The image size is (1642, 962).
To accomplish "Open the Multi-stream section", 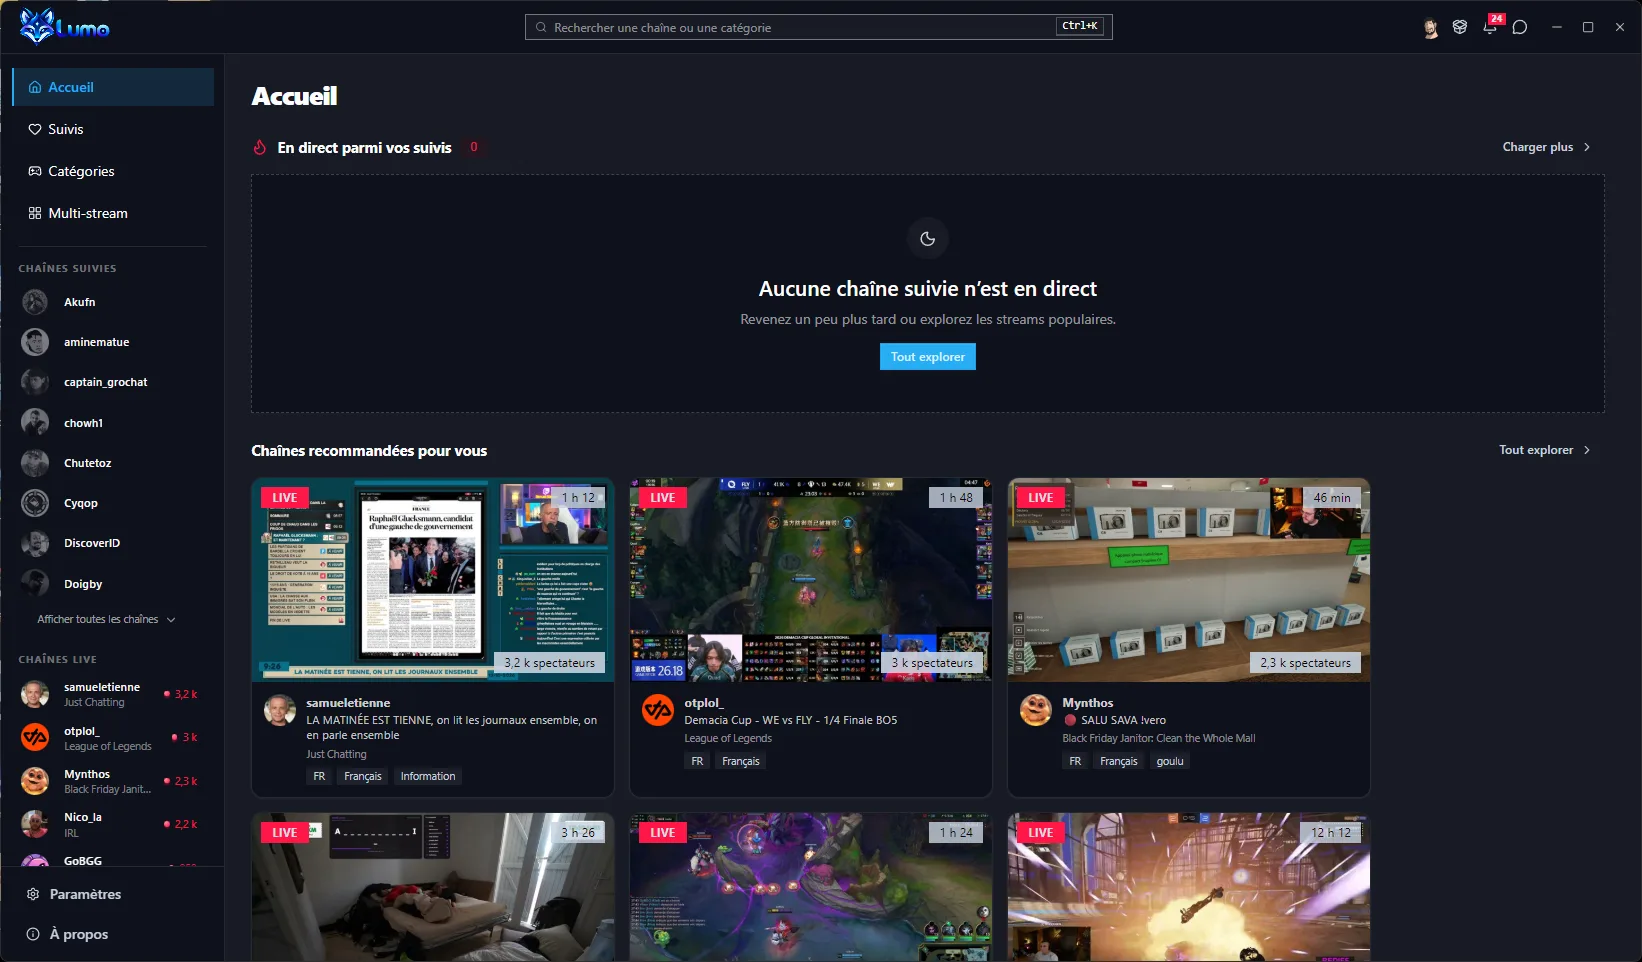I will [x=113, y=213].
